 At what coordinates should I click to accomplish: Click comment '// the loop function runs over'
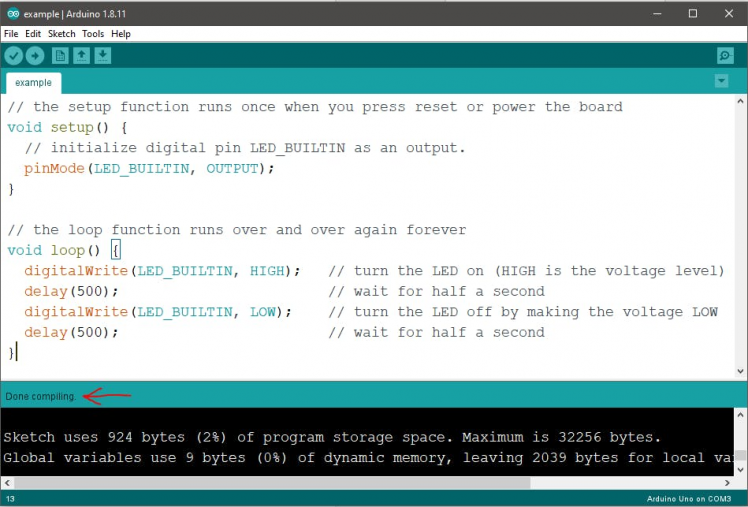coord(237,230)
